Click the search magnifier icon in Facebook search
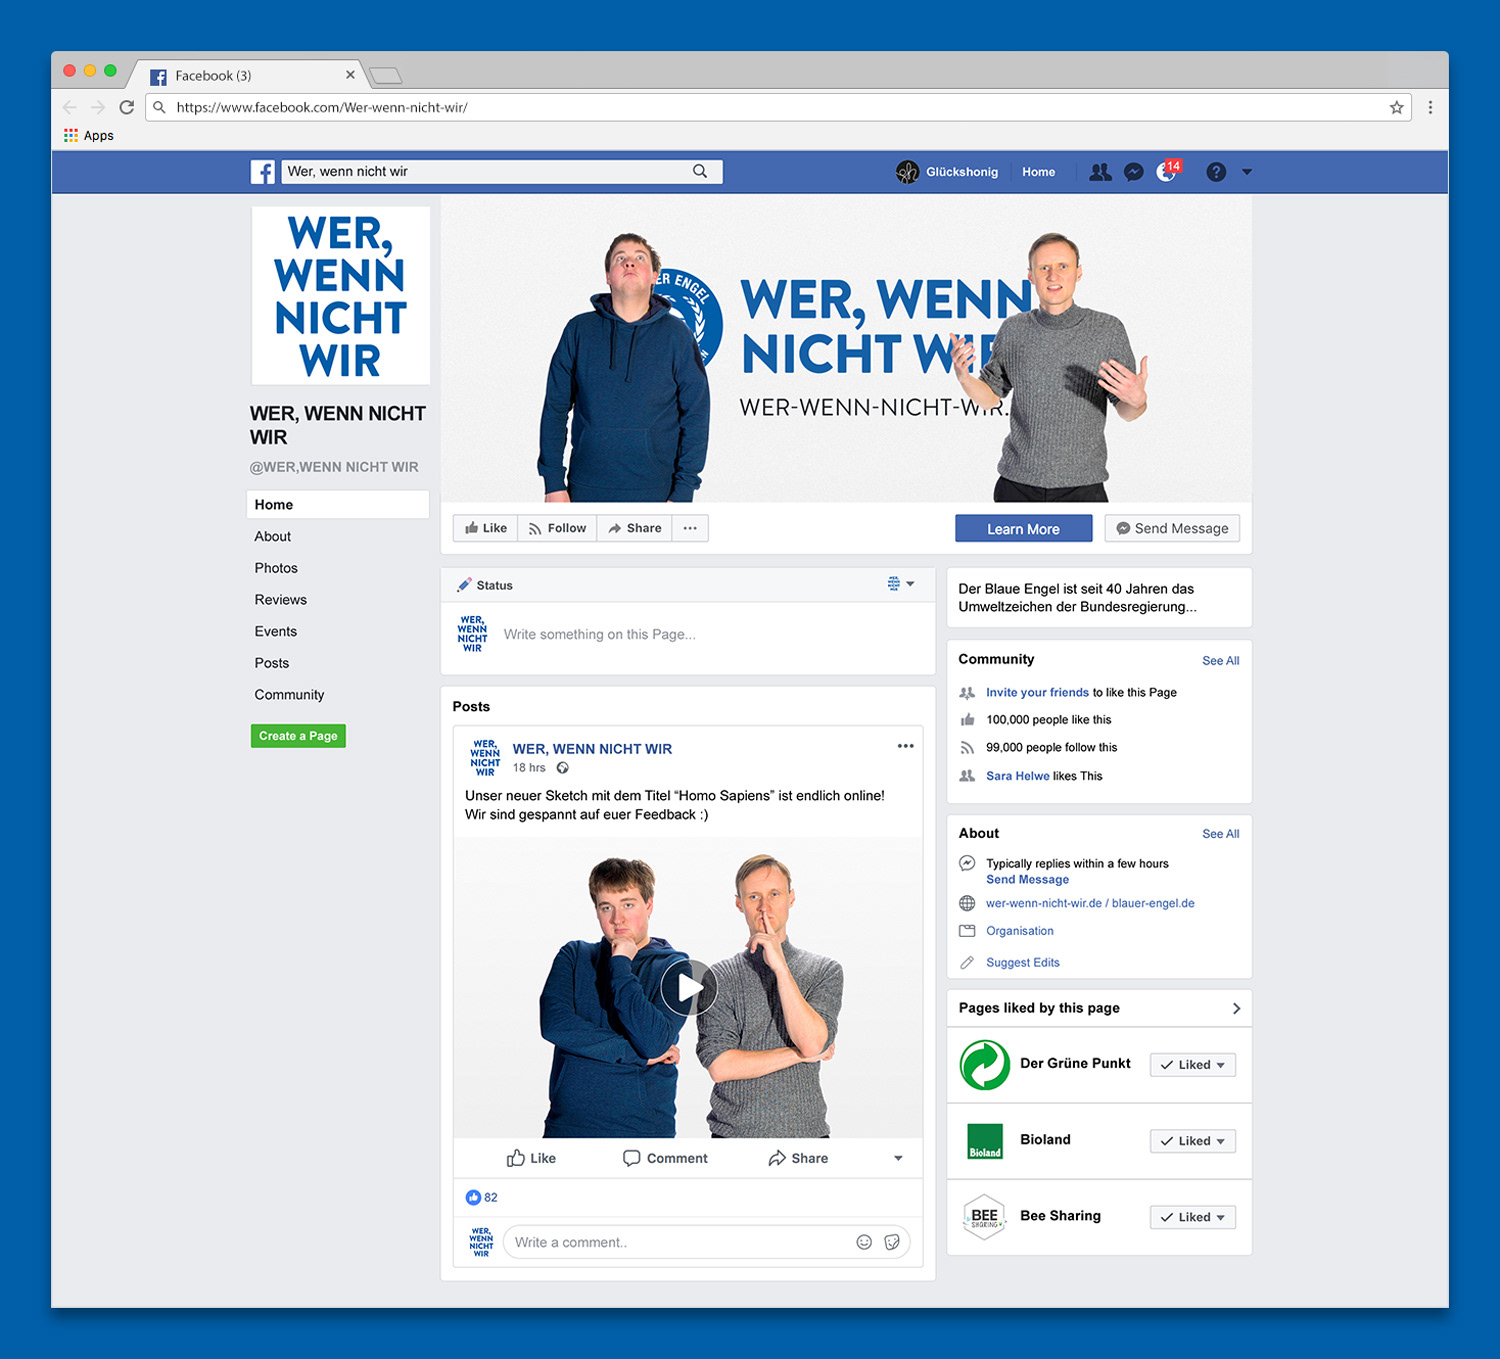This screenshot has height=1359, width=1500. pyautogui.click(x=700, y=171)
